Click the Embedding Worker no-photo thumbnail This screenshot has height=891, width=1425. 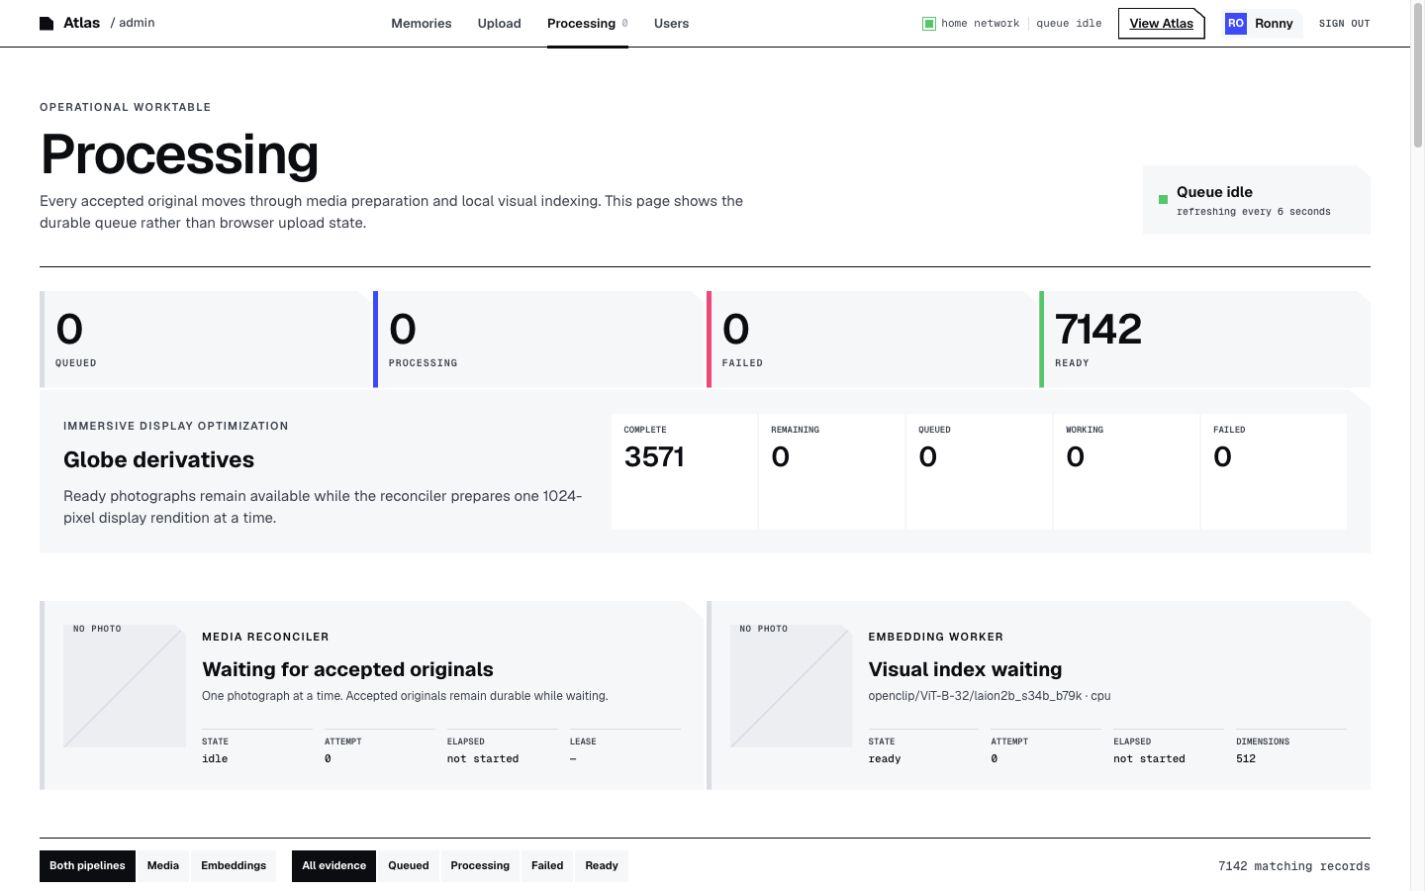(791, 686)
